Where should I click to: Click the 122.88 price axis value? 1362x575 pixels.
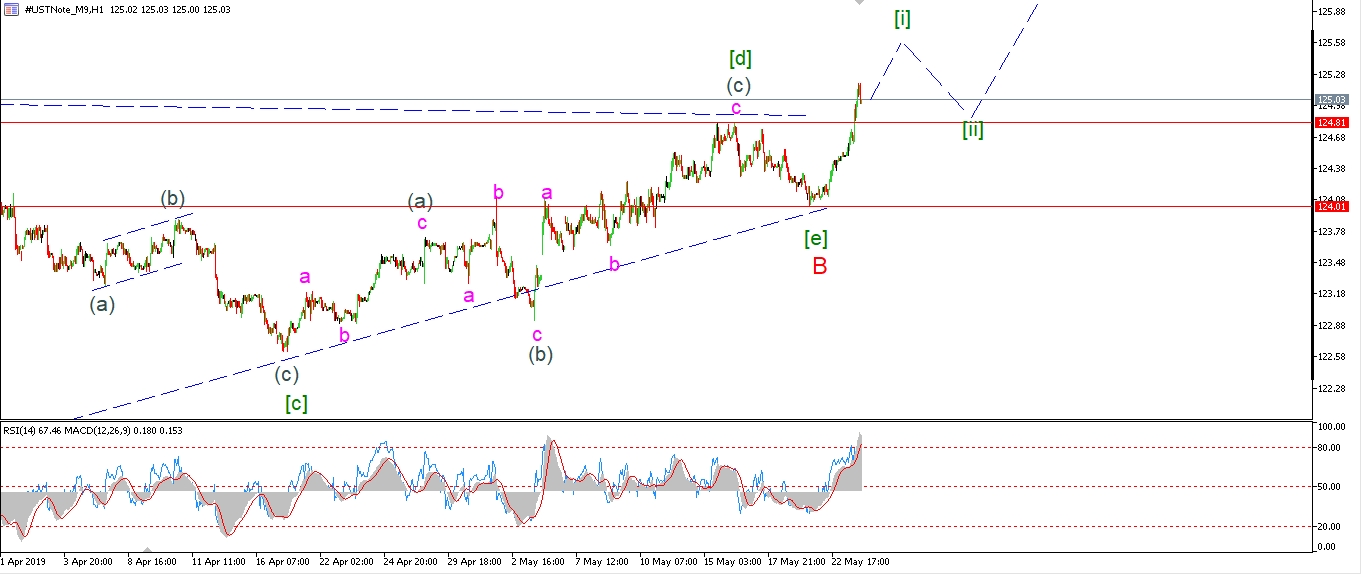point(1331,325)
